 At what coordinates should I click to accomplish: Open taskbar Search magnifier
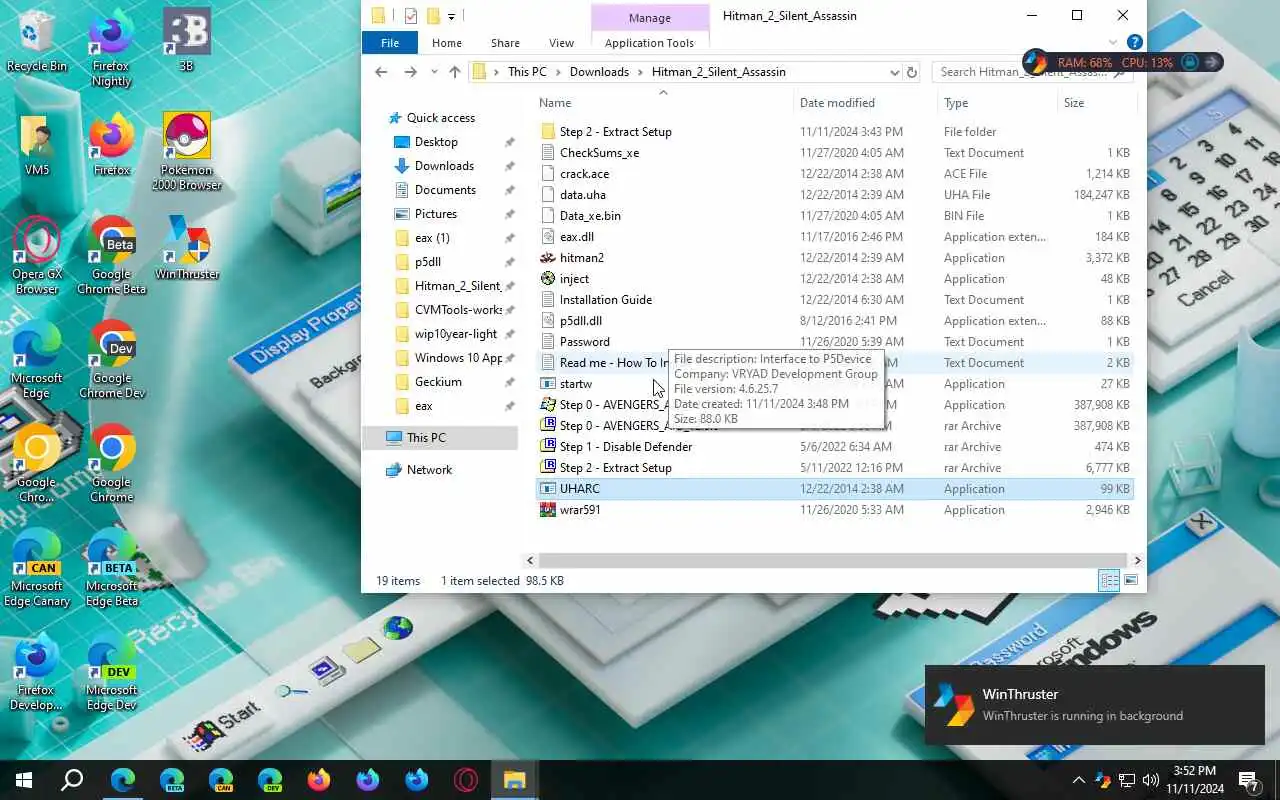coord(72,780)
